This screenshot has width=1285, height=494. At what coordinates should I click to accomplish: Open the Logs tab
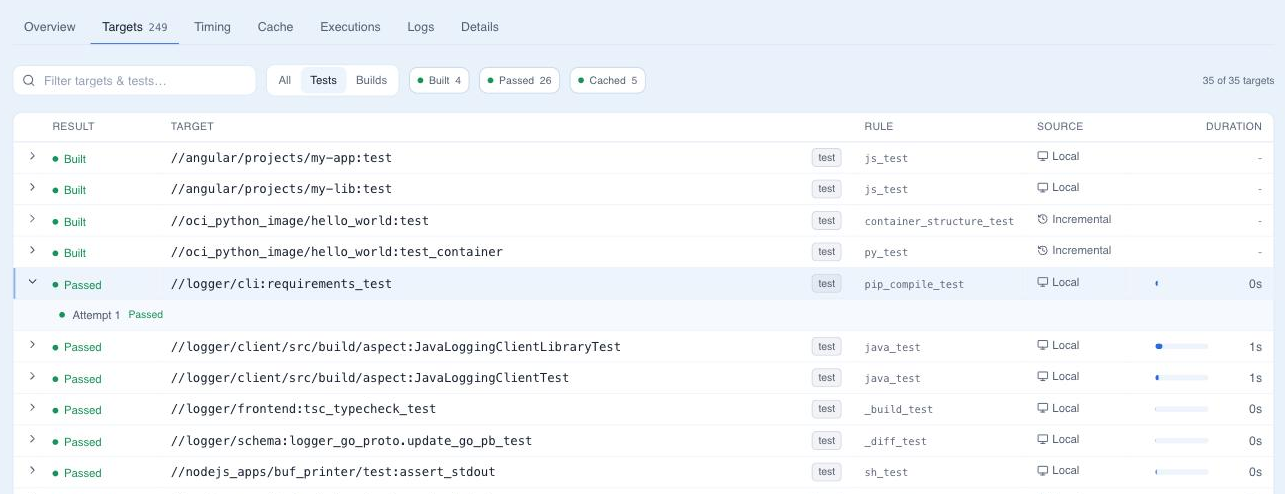(x=421, y=27)
